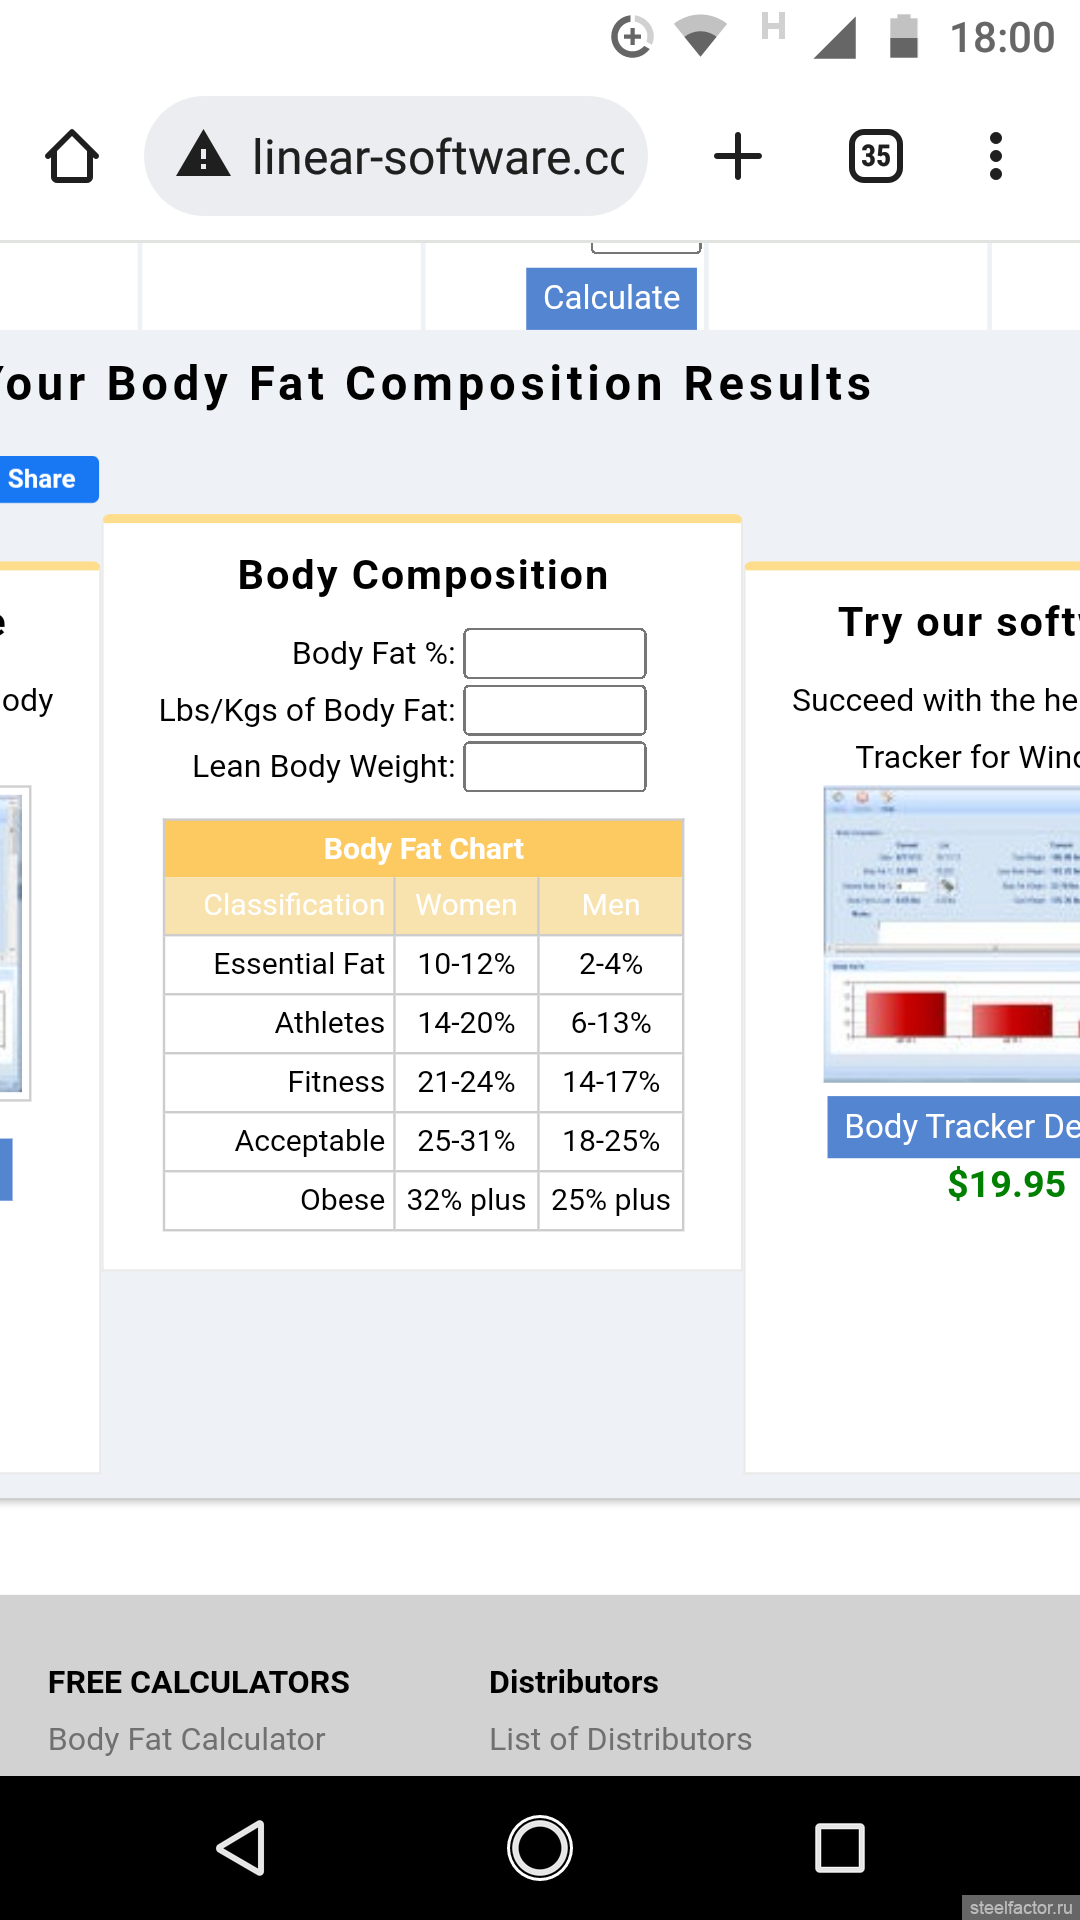Open the Body Tracker software screenshot
The height and width of the screenshot is (1920, 1080).
tap(952, 934)
